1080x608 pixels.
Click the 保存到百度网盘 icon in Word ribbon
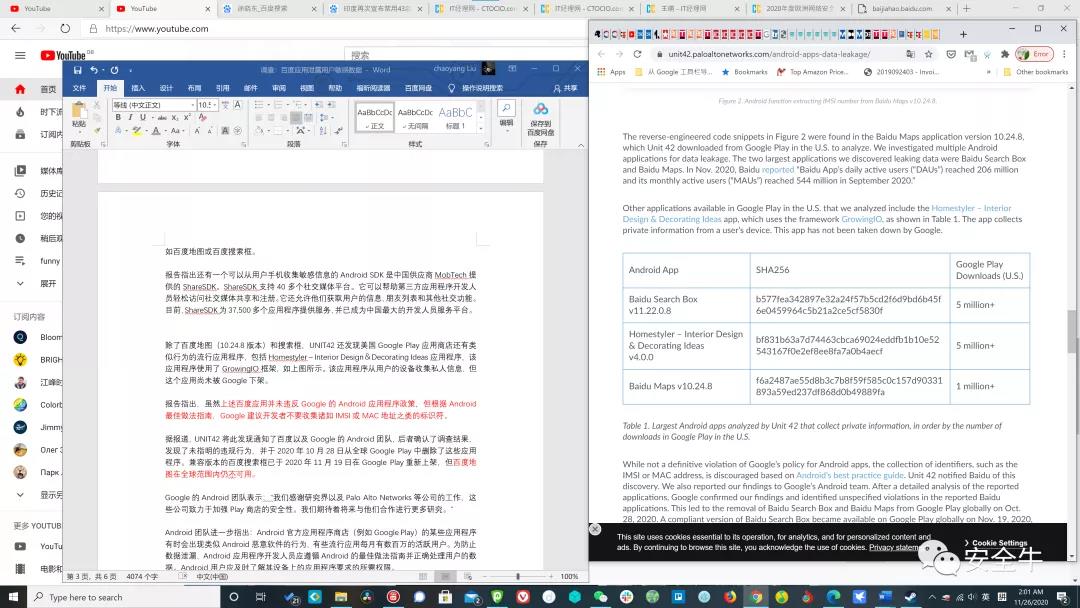pos(542,115)
